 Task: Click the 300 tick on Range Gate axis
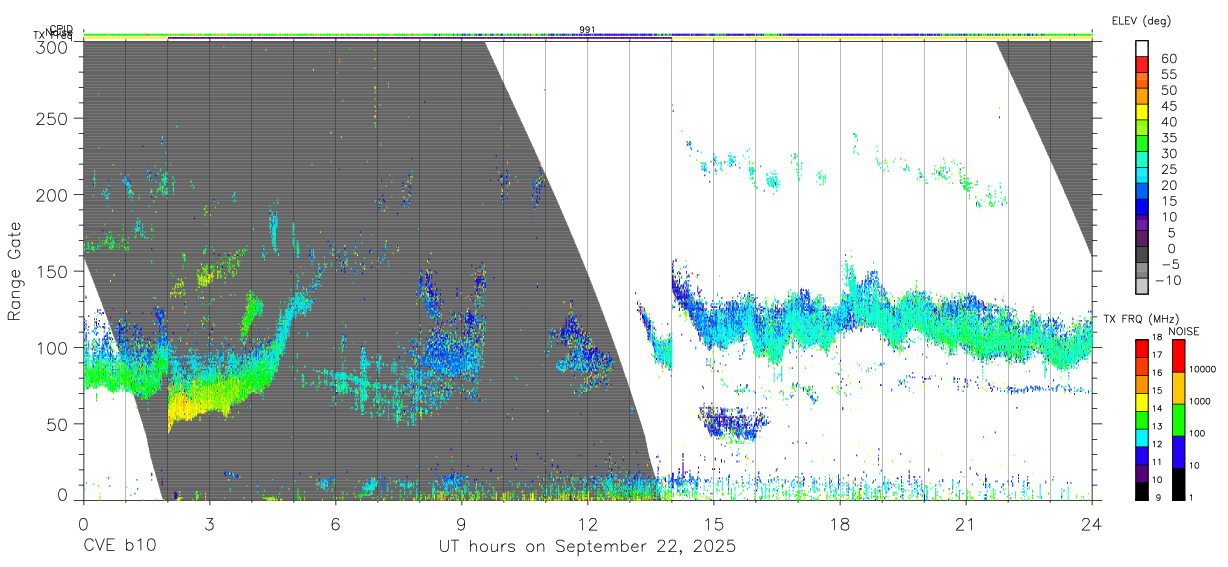click(x=53, y=46)
